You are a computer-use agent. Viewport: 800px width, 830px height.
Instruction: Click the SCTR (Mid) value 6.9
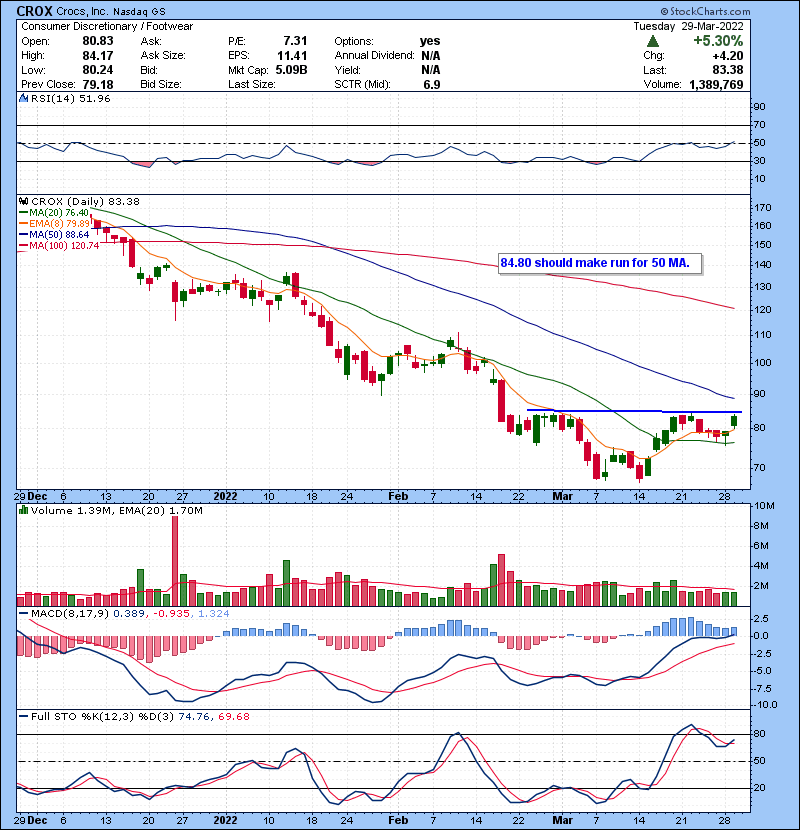point(432,85)
